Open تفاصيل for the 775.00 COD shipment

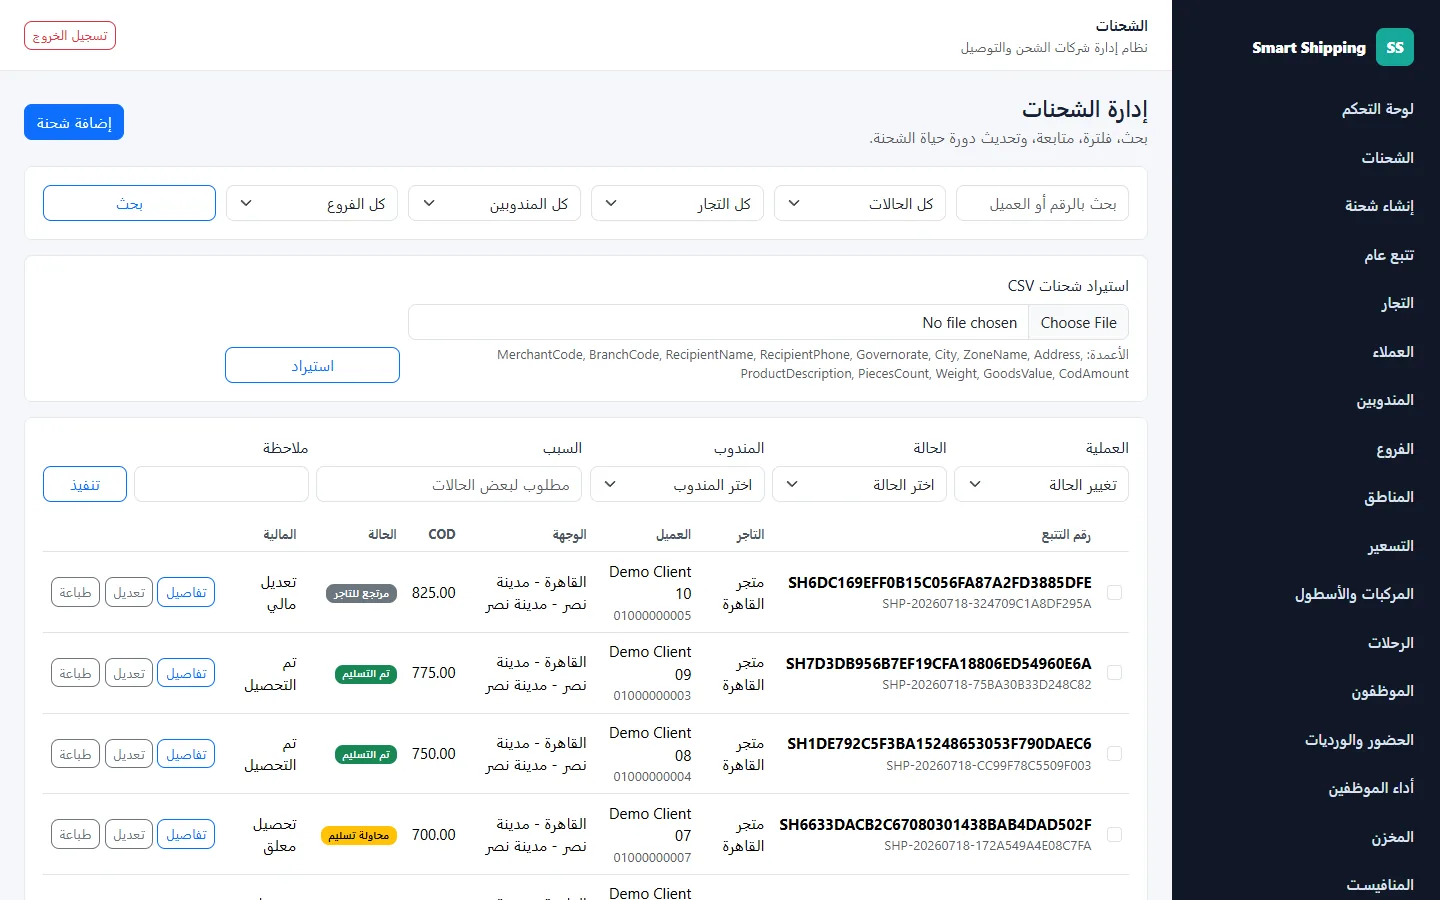click(186, 673)
